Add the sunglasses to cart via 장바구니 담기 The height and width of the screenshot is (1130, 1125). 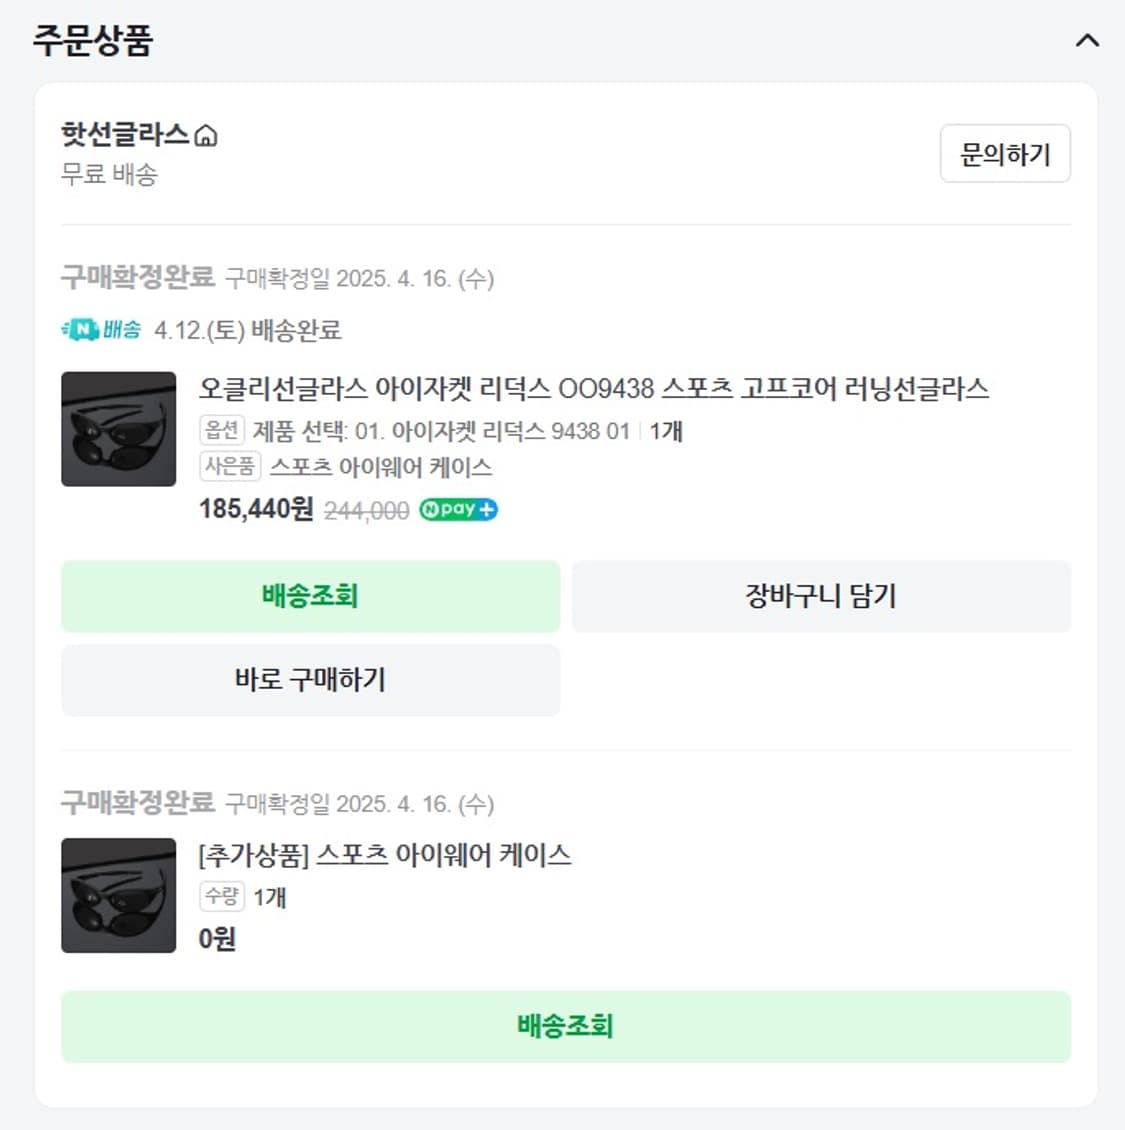point(820,597)
